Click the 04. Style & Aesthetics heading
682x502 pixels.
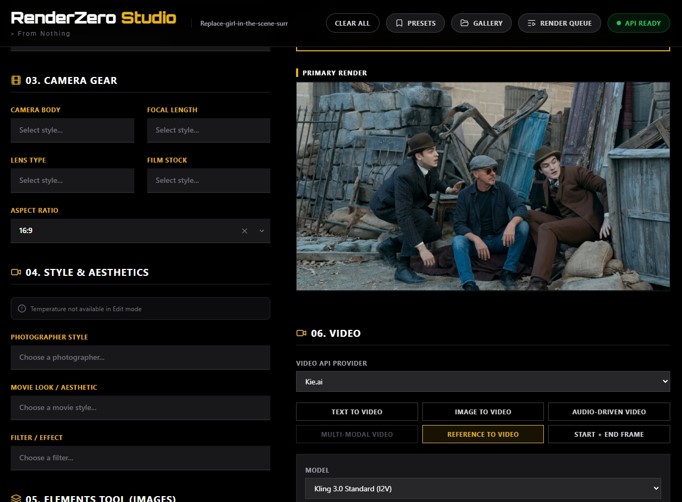click(x=87, y=272)
